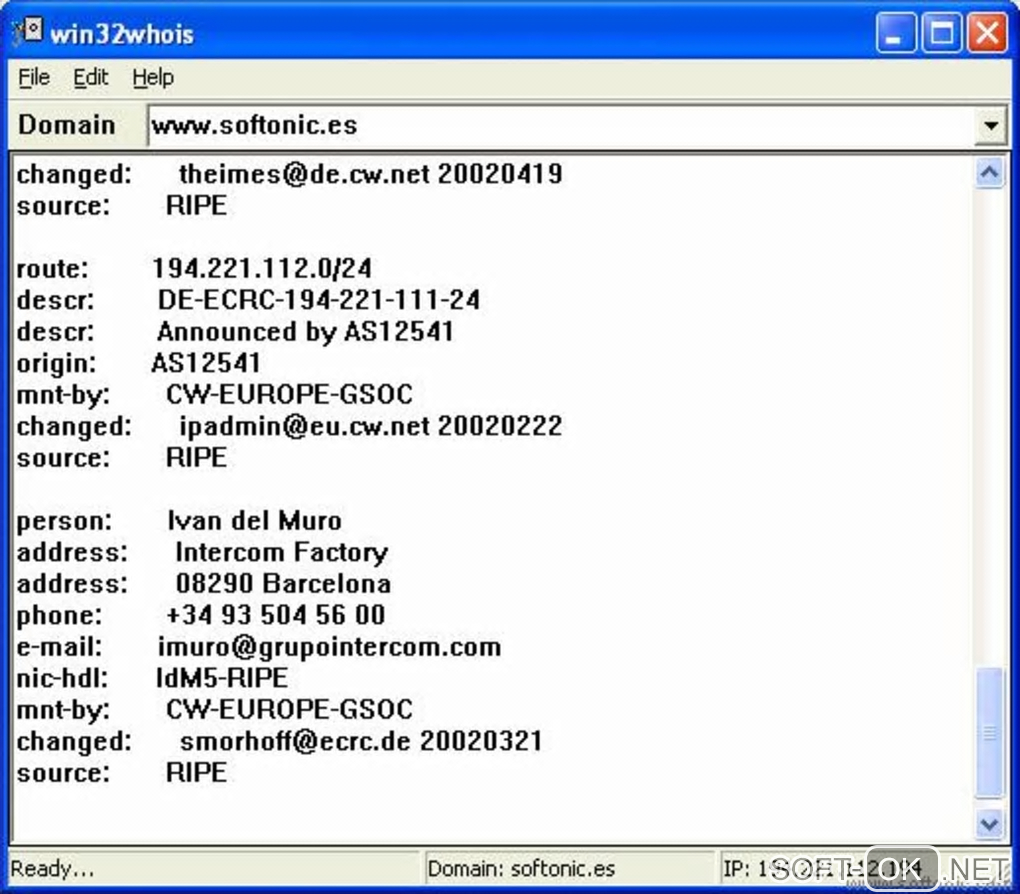Click the email theimes@de.cw.net
The width and height of the screenshot is (1020, 894).
304,174
